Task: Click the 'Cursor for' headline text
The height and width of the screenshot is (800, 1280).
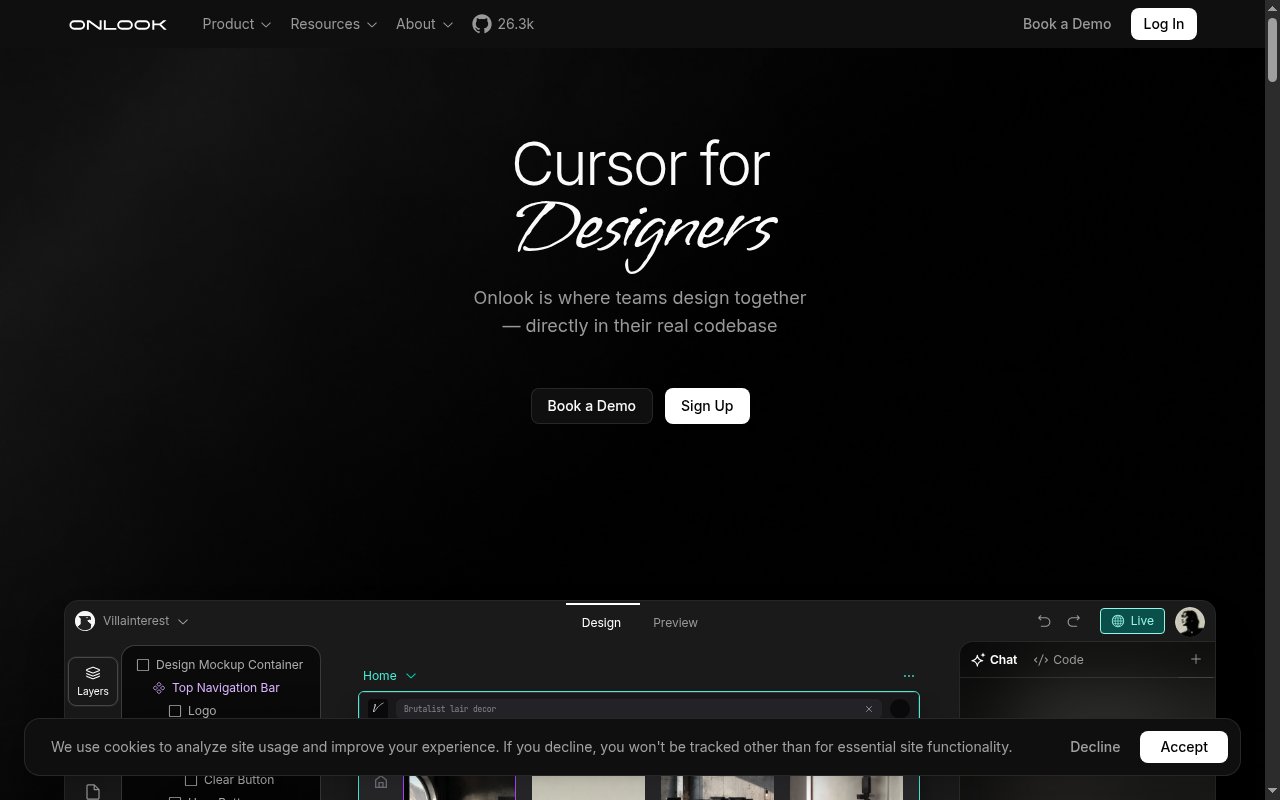Action: click(641, 163)
